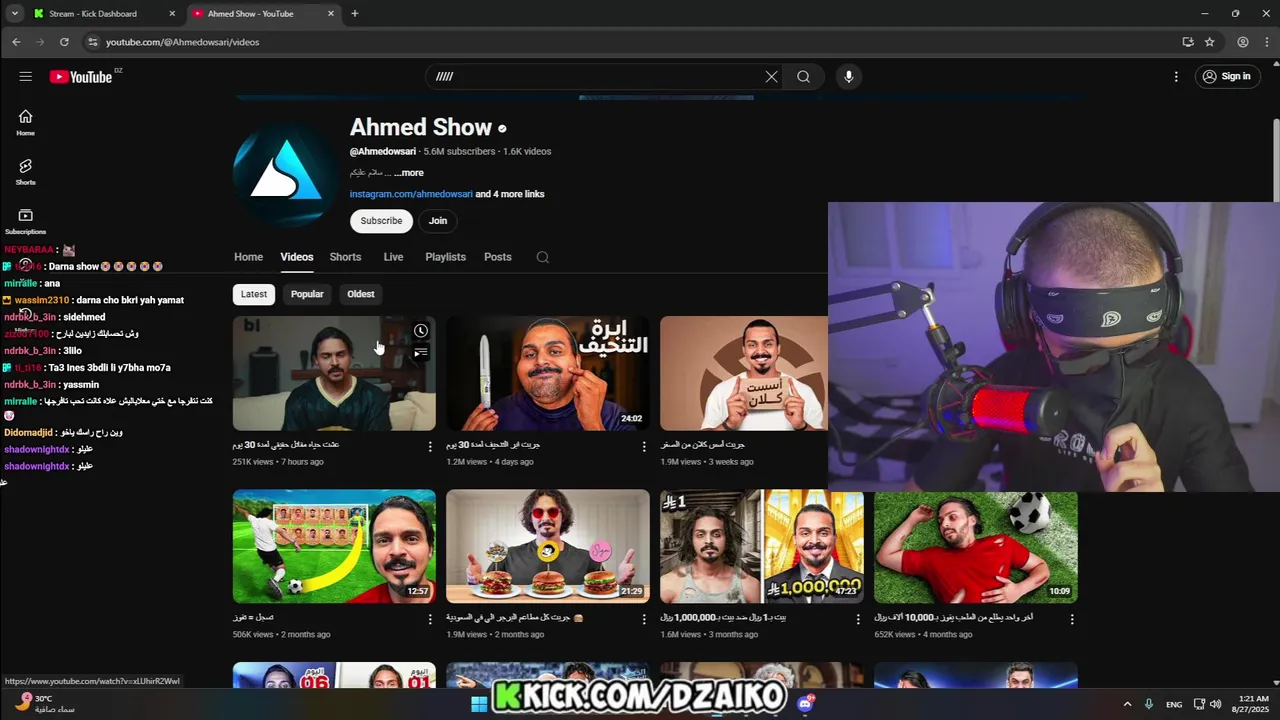The image size is (1280, 720).
Task: Subscribe to Ahmed Show channel
Action: point(381,221)
